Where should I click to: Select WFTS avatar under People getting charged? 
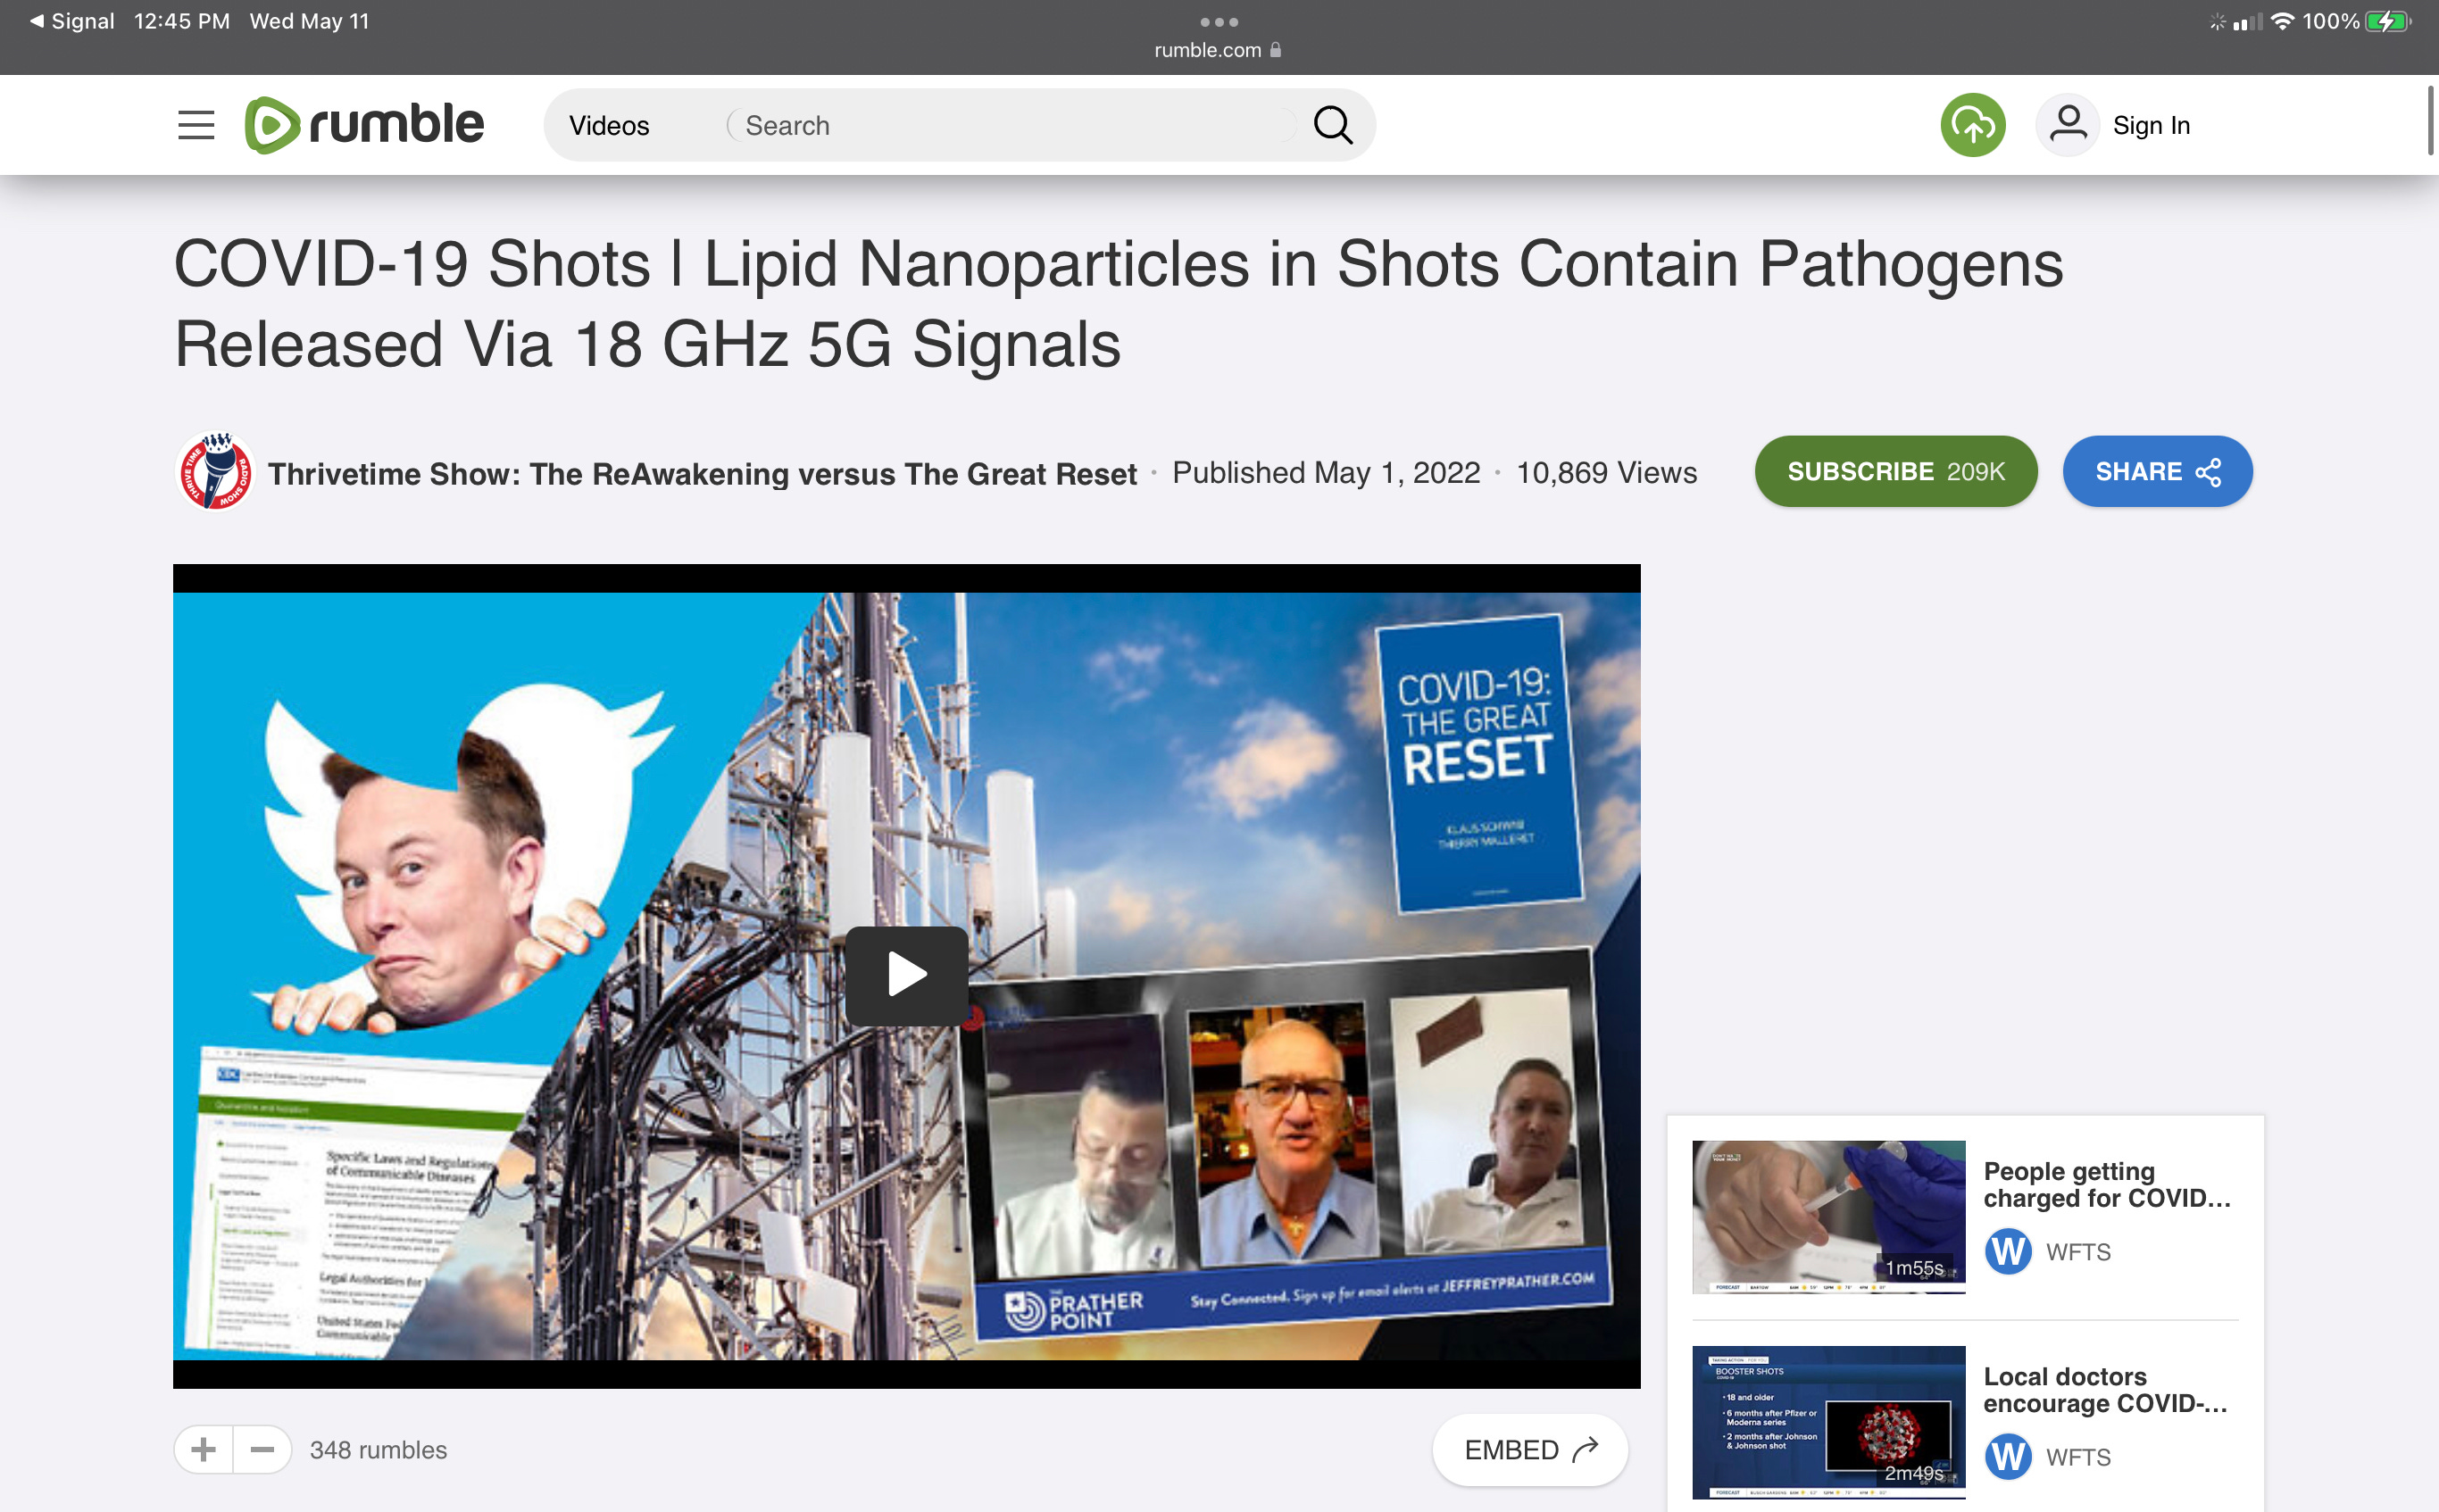click(x=2008, y=1251)
